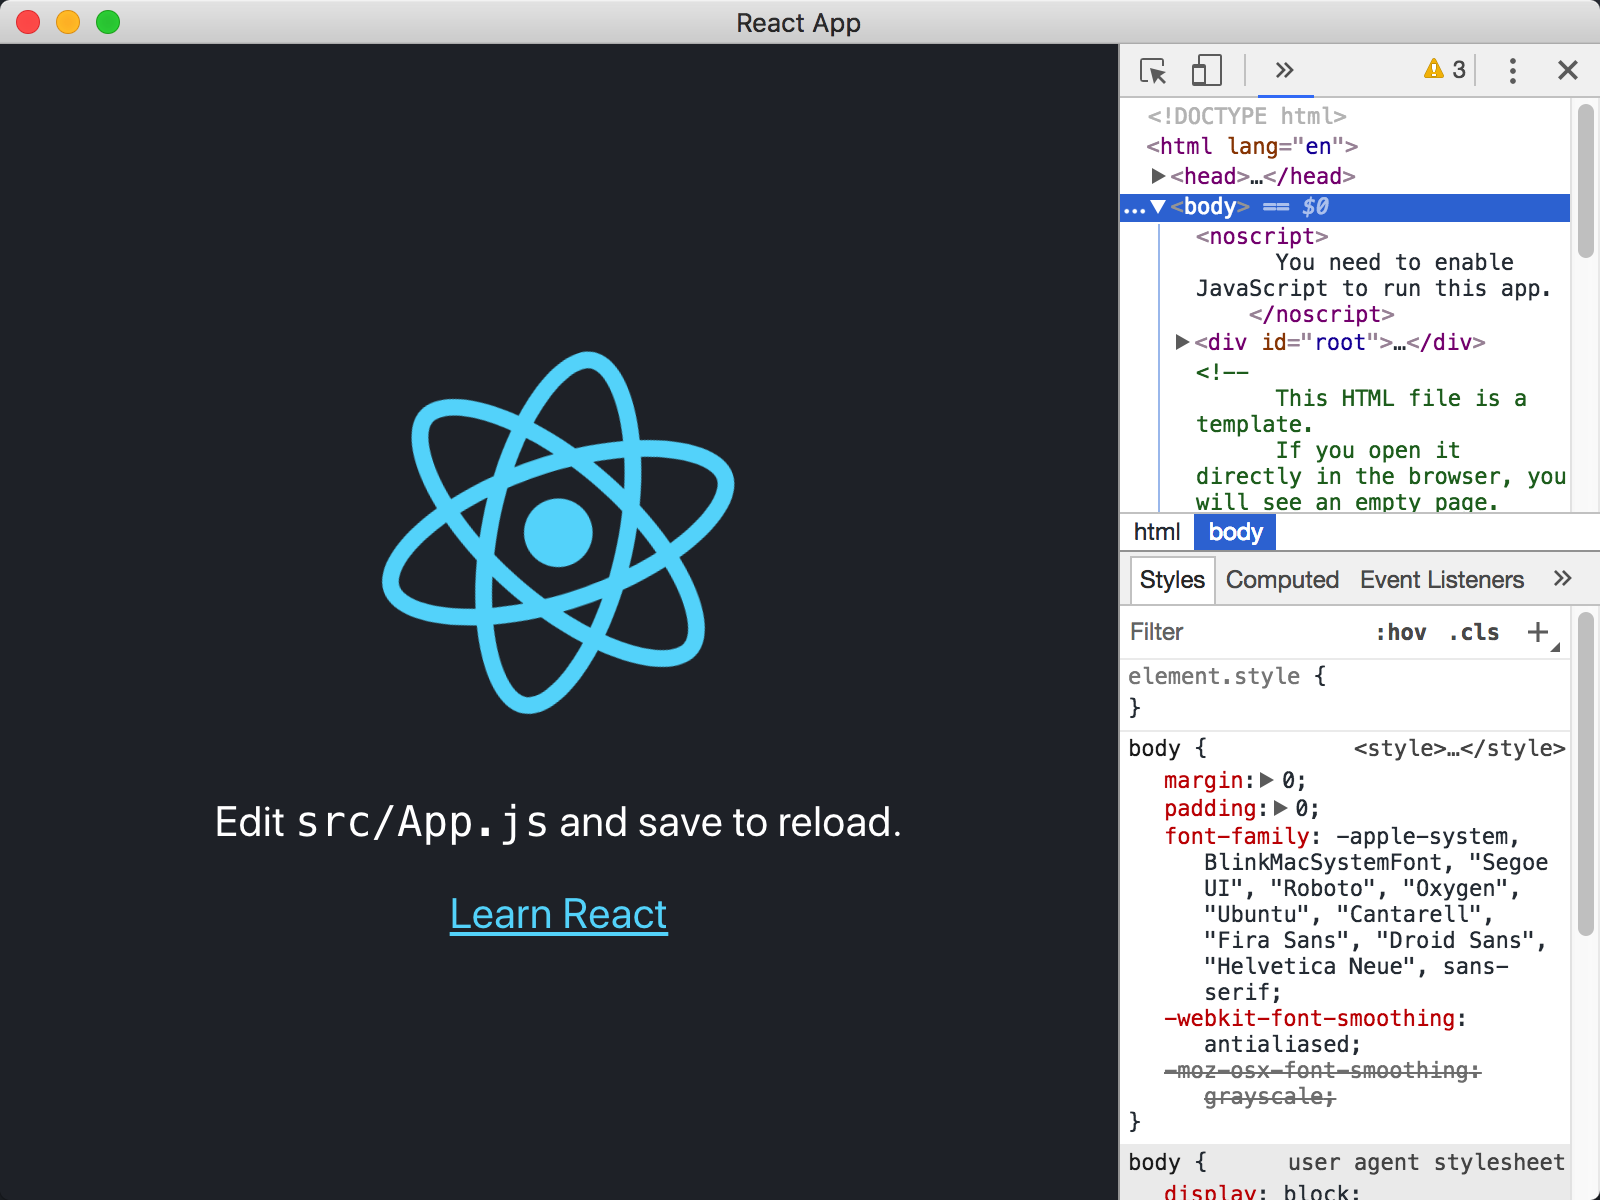
Task: Click the user agent stylesheet label
Action: pos(1426,1162)
